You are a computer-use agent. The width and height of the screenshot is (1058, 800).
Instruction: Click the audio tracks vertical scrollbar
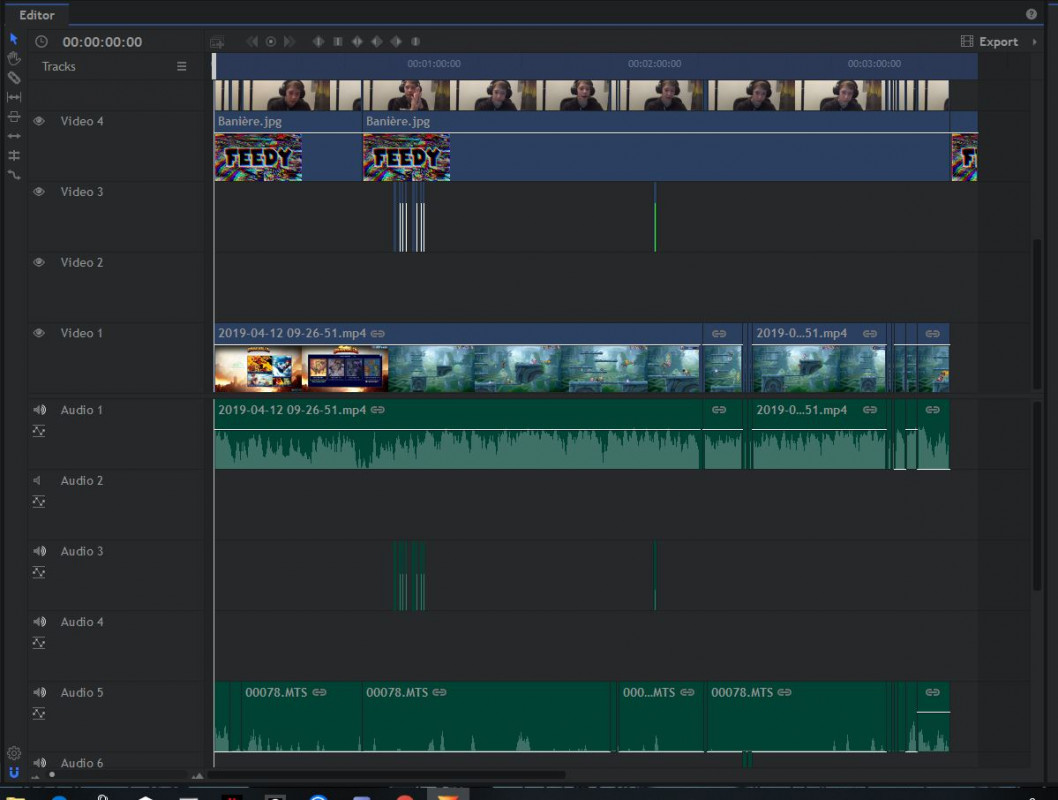[x=1036, y=496]
